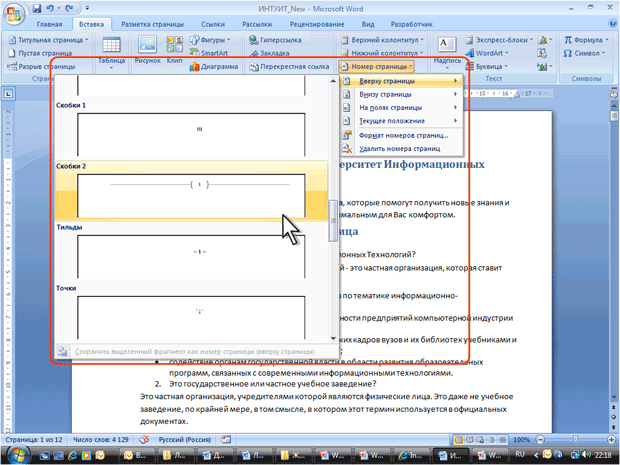Image resolution: width=620 pixels, height=465 pixels.
Task: Switch to the Рассылки tab
Action: click(x=257, y=24)
